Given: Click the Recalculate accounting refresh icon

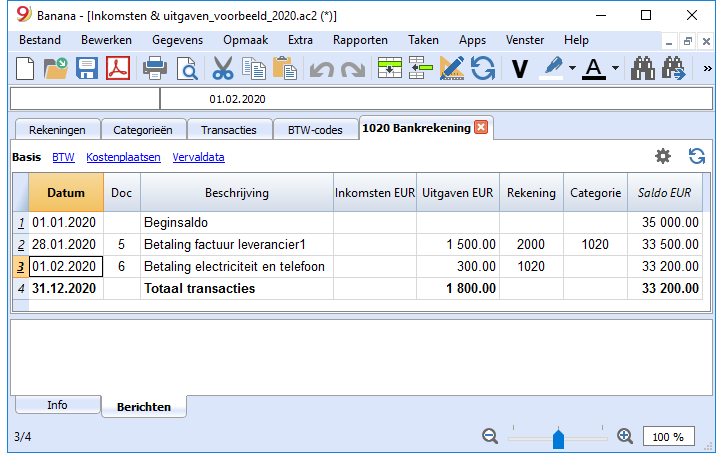Looking at the screenshot, I should coord(483,69).
